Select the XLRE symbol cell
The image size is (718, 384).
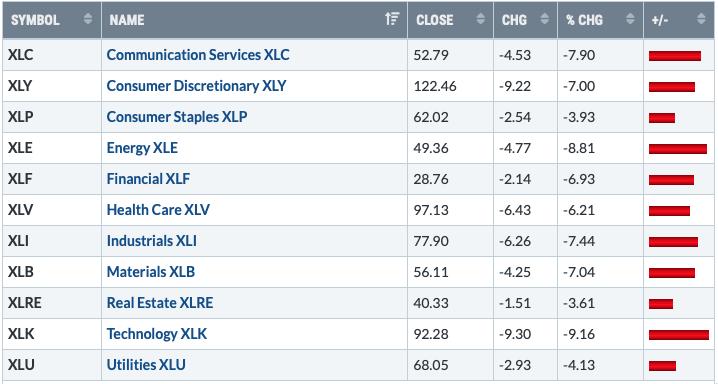coord(52,303)
